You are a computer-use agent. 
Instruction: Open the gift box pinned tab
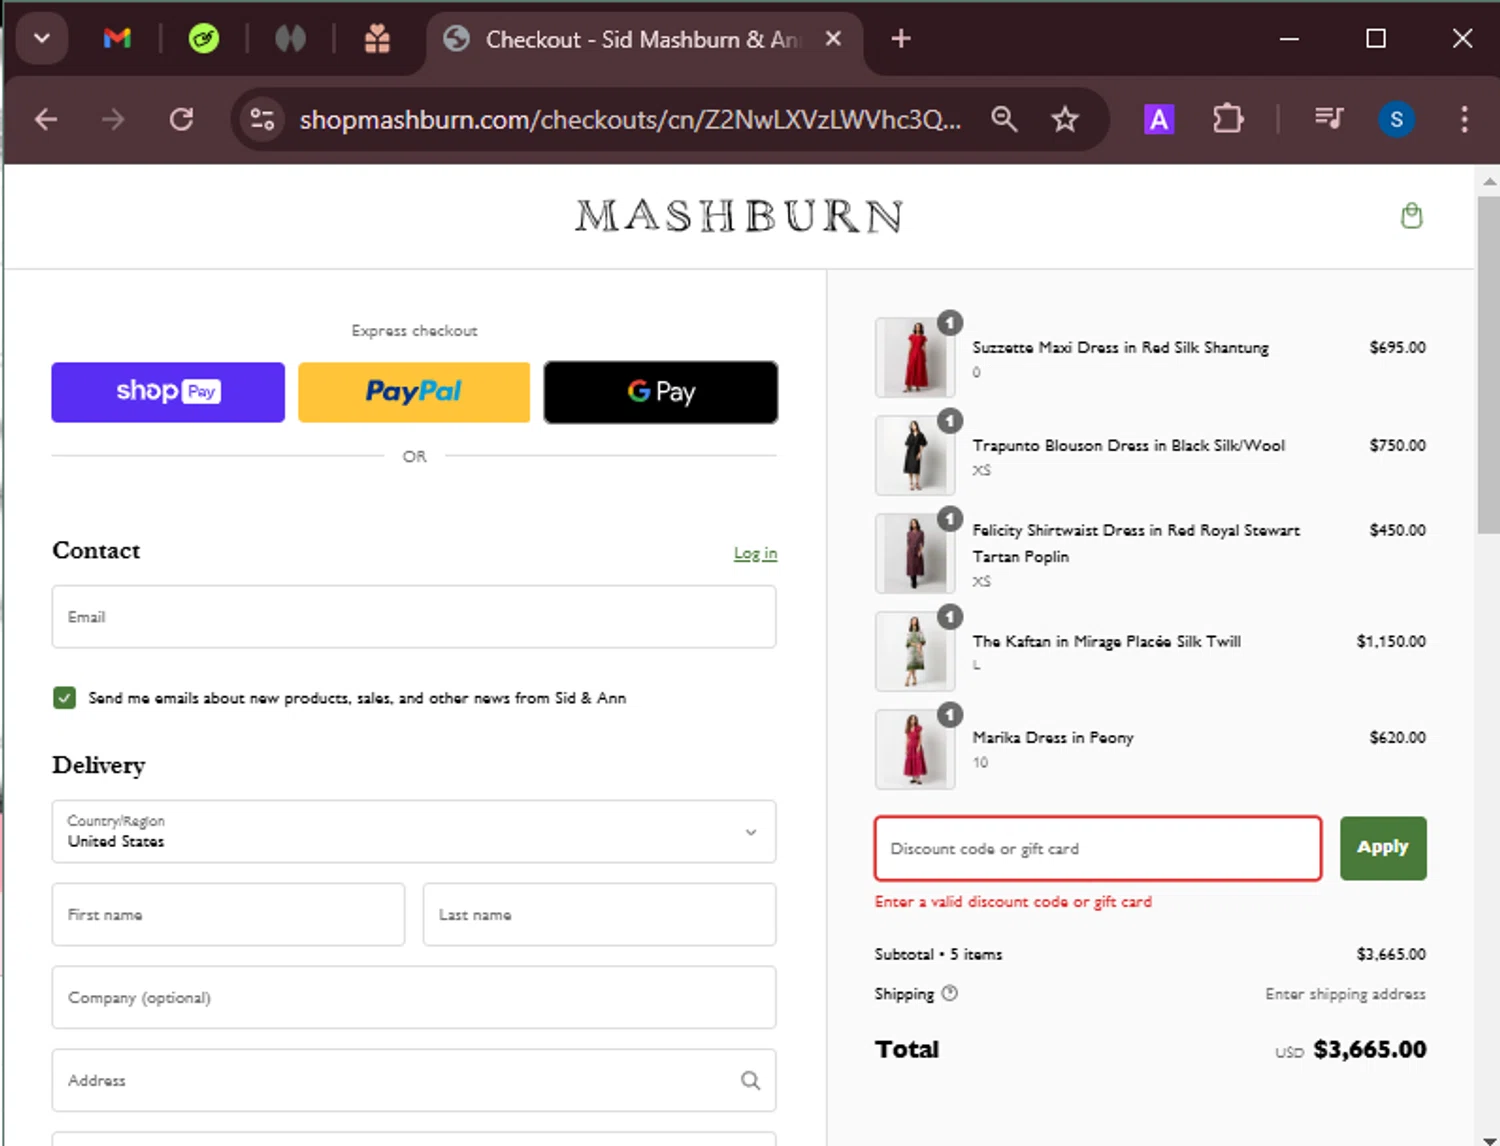click(x=377, y=39)
